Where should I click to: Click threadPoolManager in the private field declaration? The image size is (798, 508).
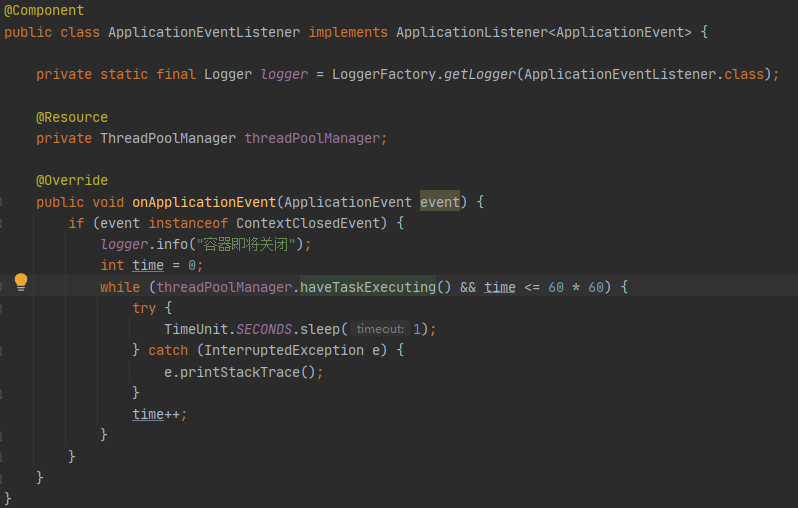[x=312, y=138]
